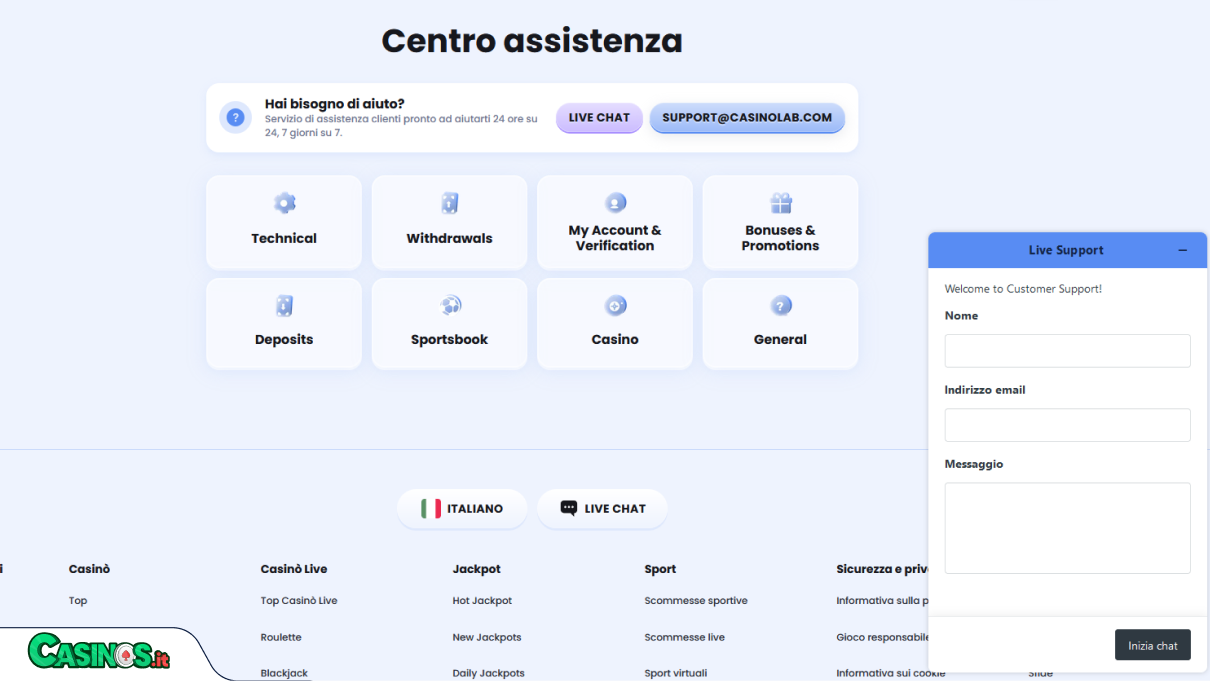Open Sportsbook help category

click(x=449, y=324)
